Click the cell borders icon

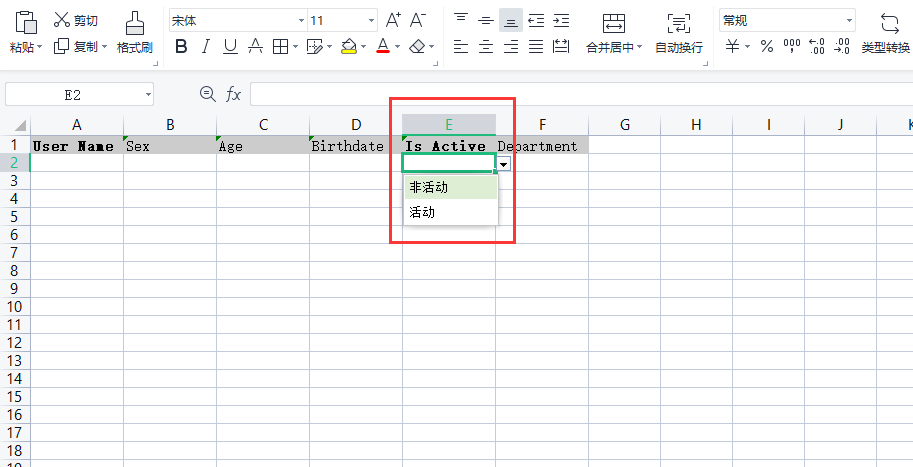281,47
